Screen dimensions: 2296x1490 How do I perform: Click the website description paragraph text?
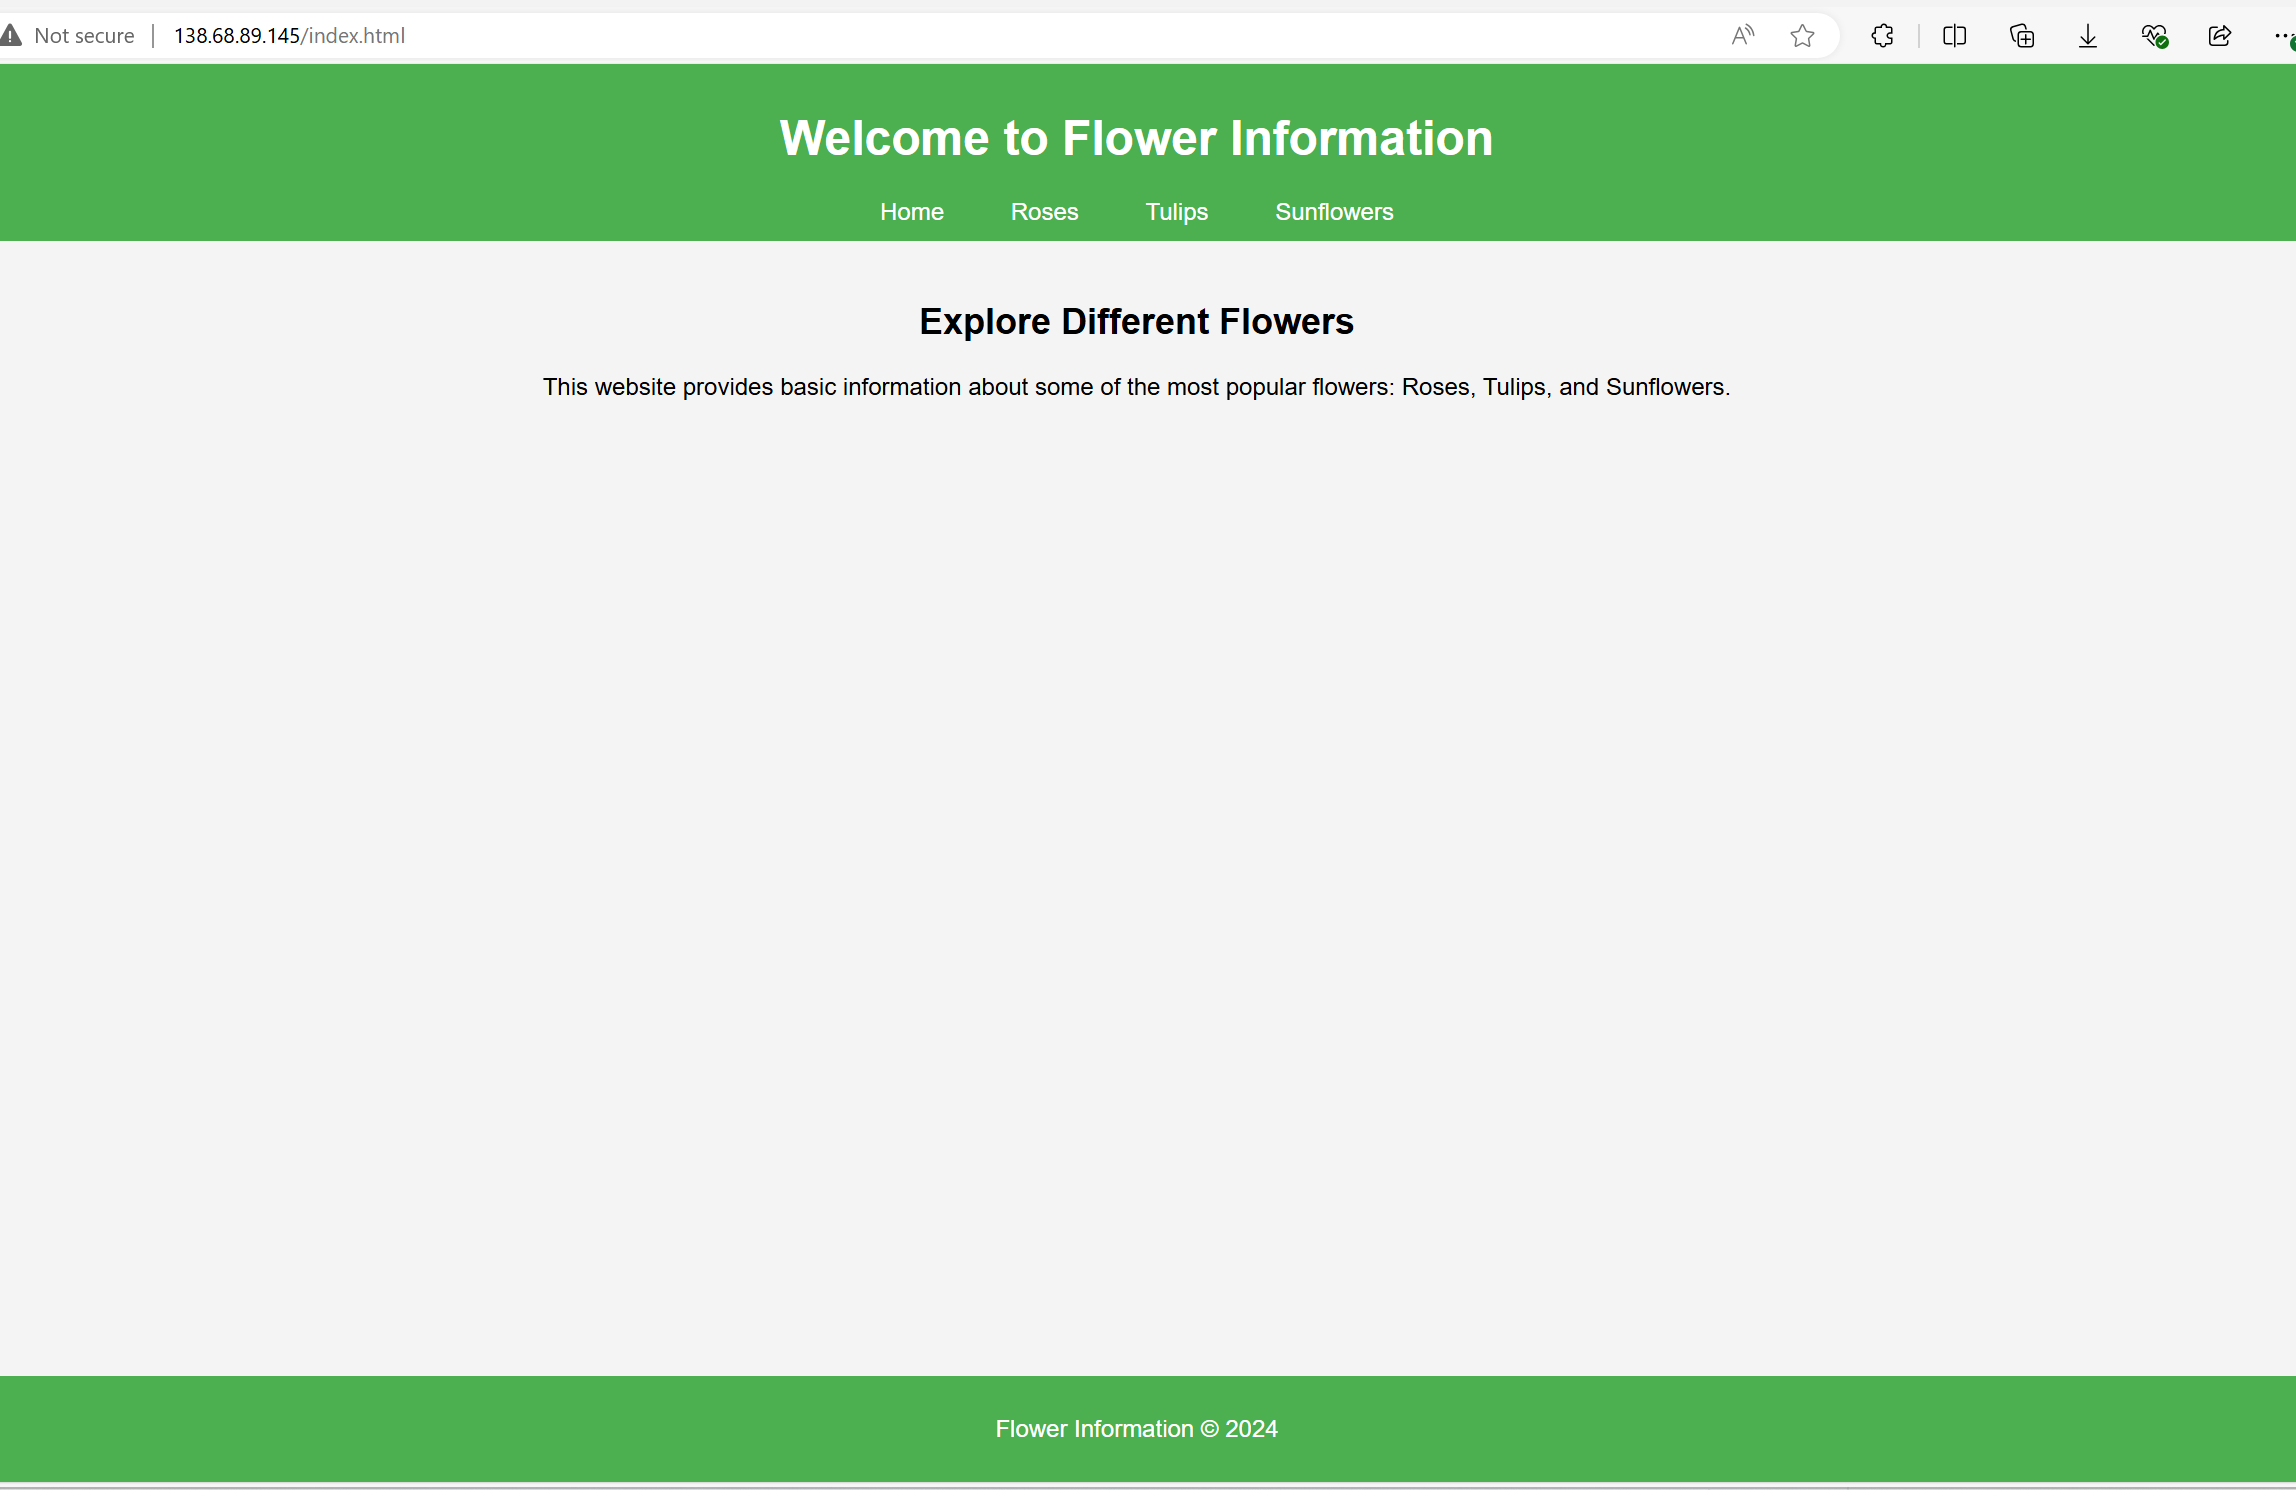1136,387
